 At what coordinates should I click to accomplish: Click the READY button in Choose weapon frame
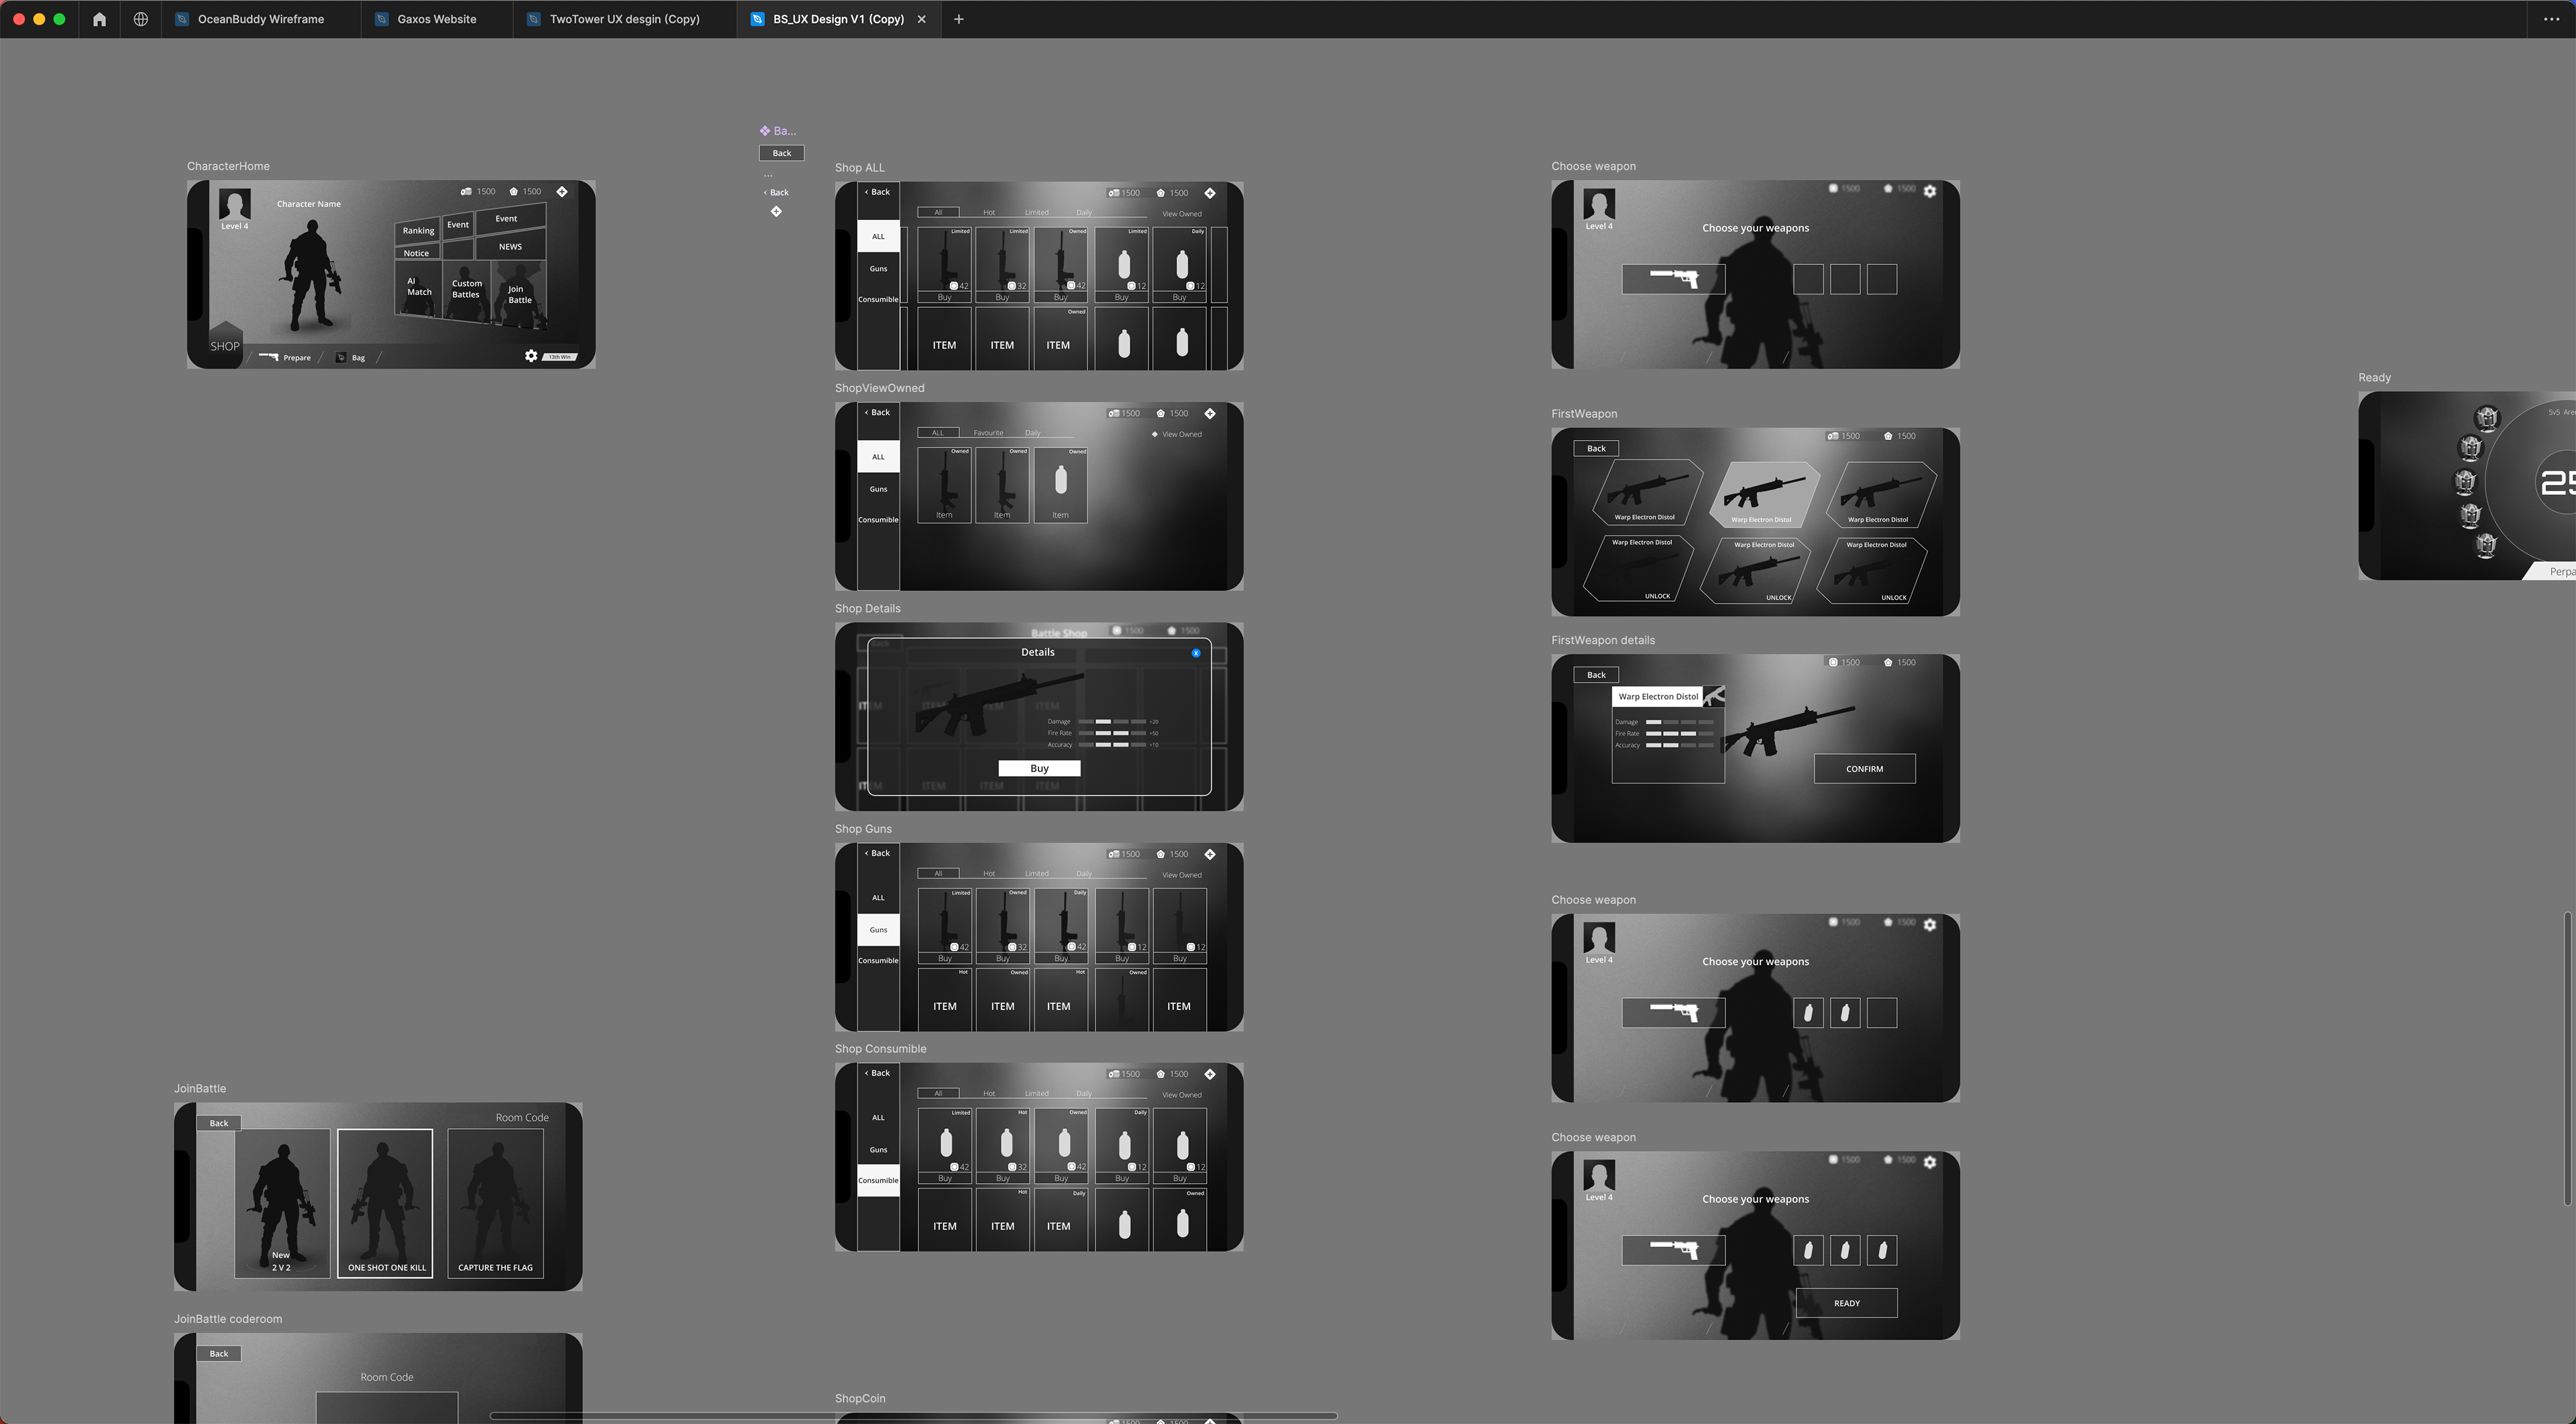pos(1846,1303)
